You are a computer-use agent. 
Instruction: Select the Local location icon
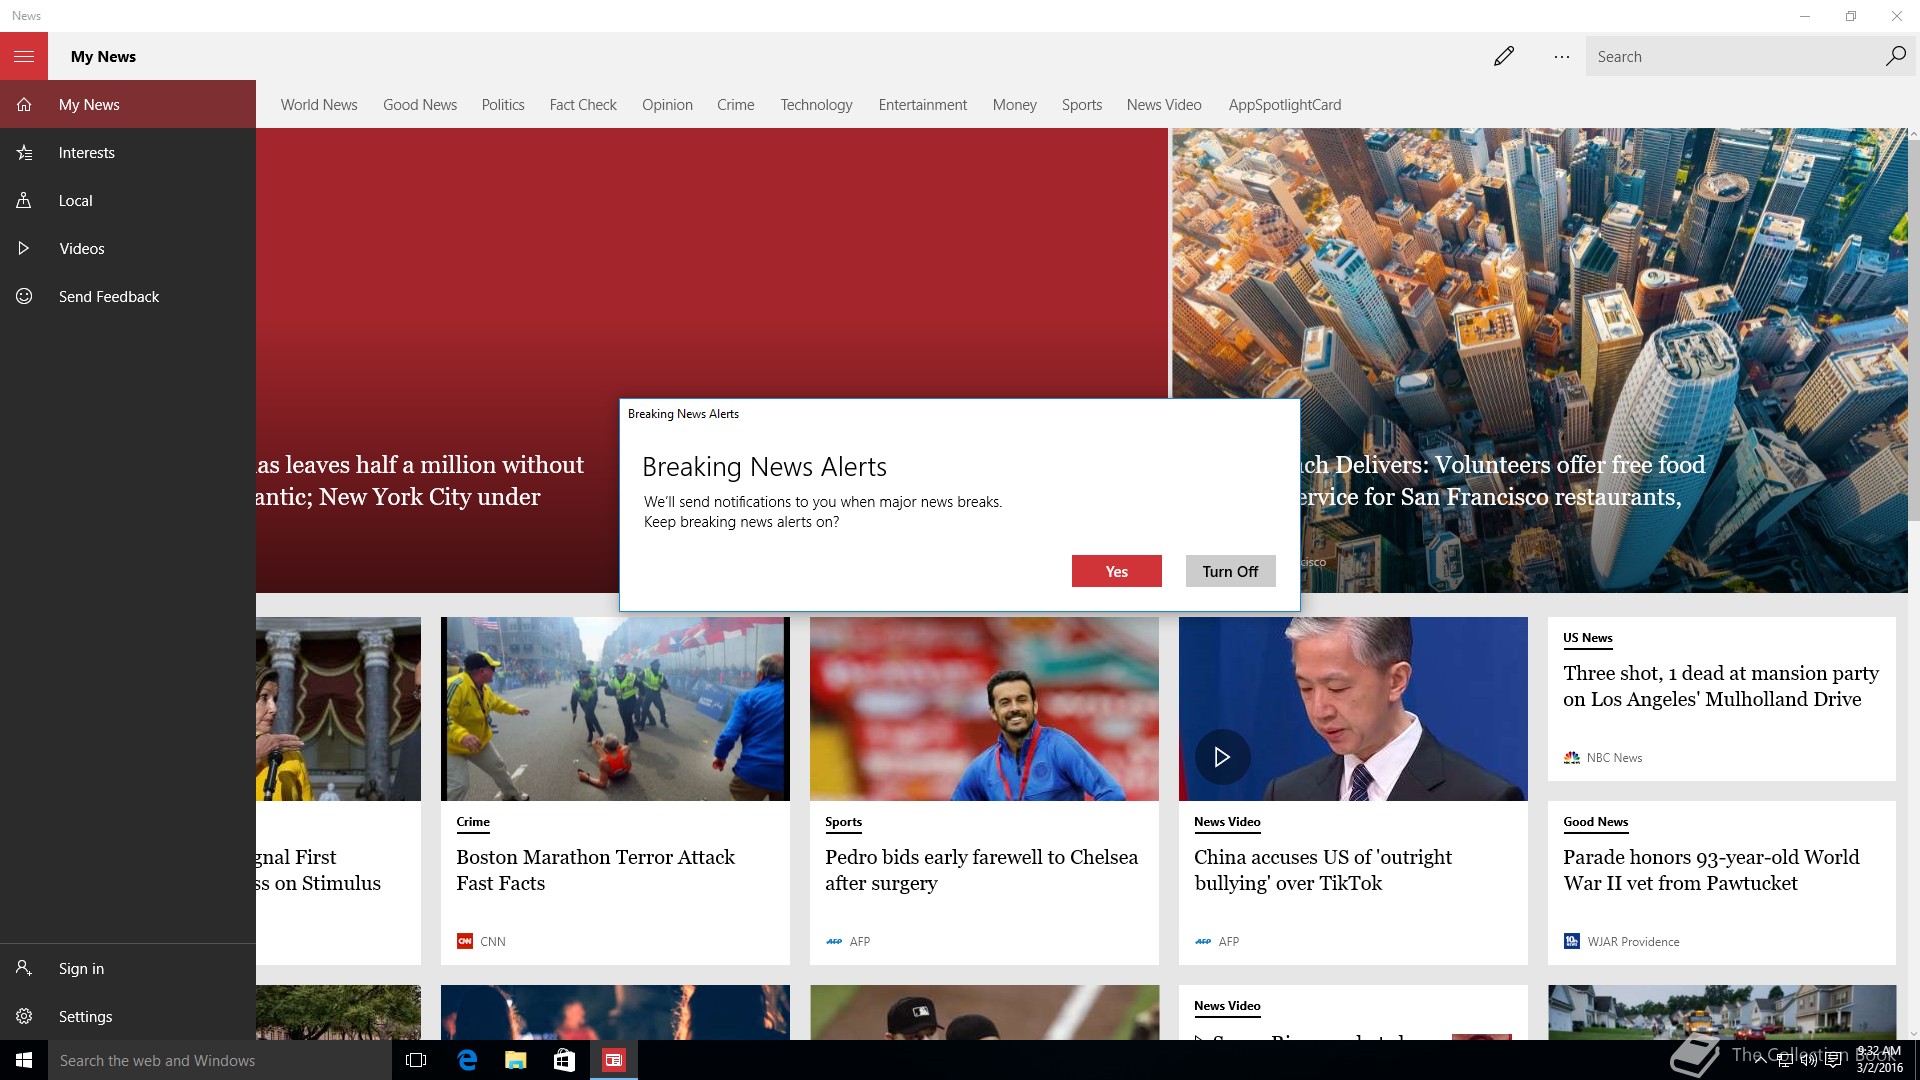click(24, 200)
